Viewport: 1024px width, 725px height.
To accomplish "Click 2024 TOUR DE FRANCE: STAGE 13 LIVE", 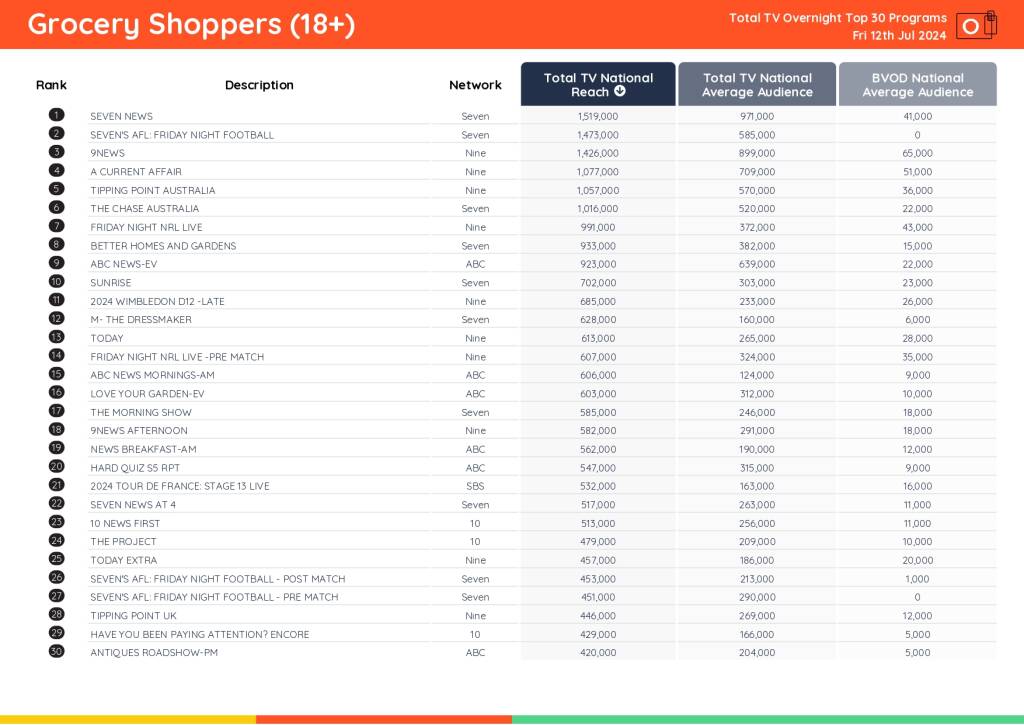I will [180, 486].
